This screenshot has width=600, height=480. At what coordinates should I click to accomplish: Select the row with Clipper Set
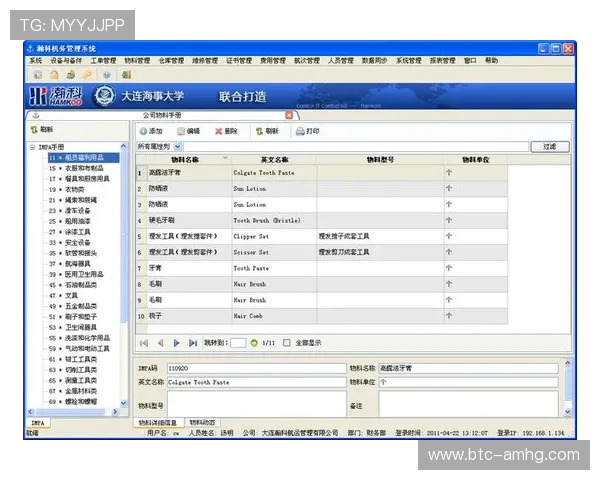(x=322, y=237)
